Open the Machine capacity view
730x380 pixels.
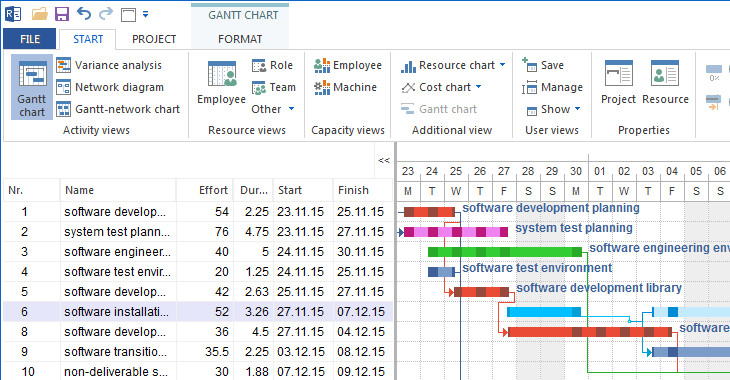pyautogui.click(x=345, y=87)
